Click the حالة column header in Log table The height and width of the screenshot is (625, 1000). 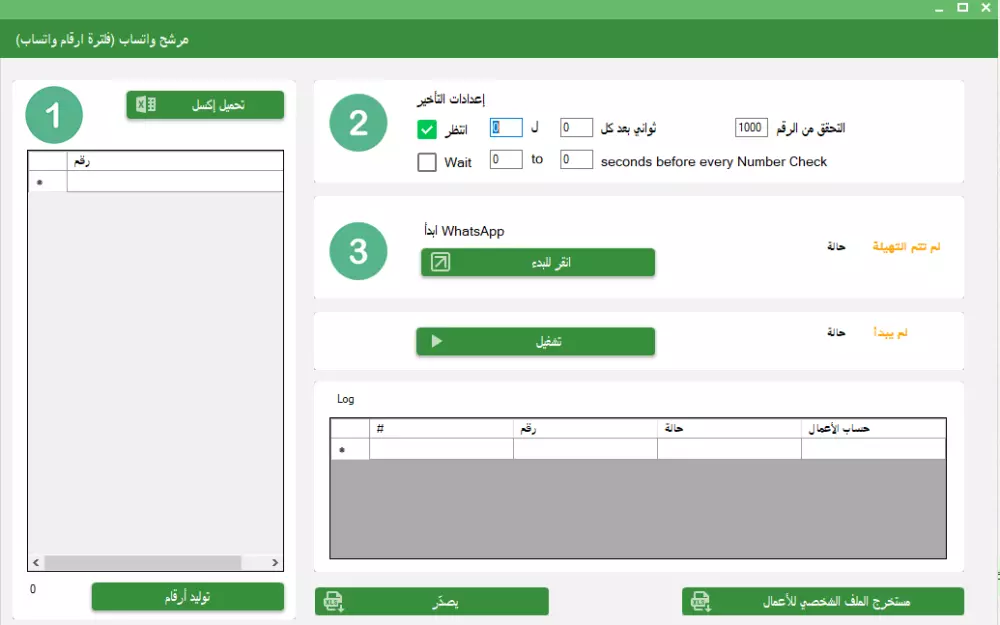click(729, 429)
